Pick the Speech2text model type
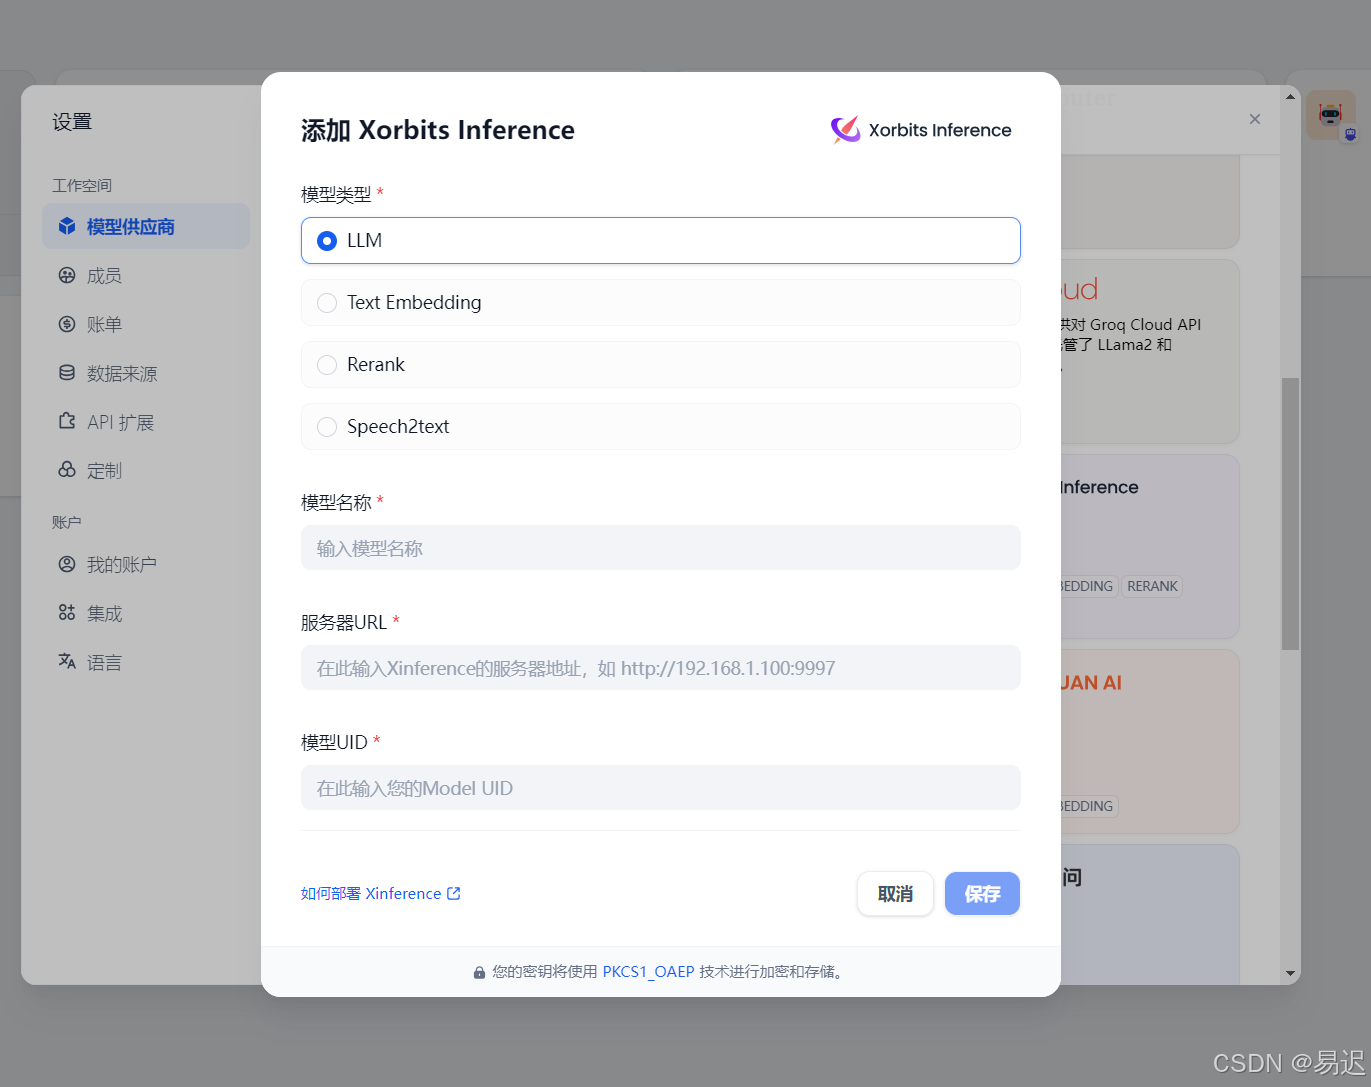 [x=660, y=426]
